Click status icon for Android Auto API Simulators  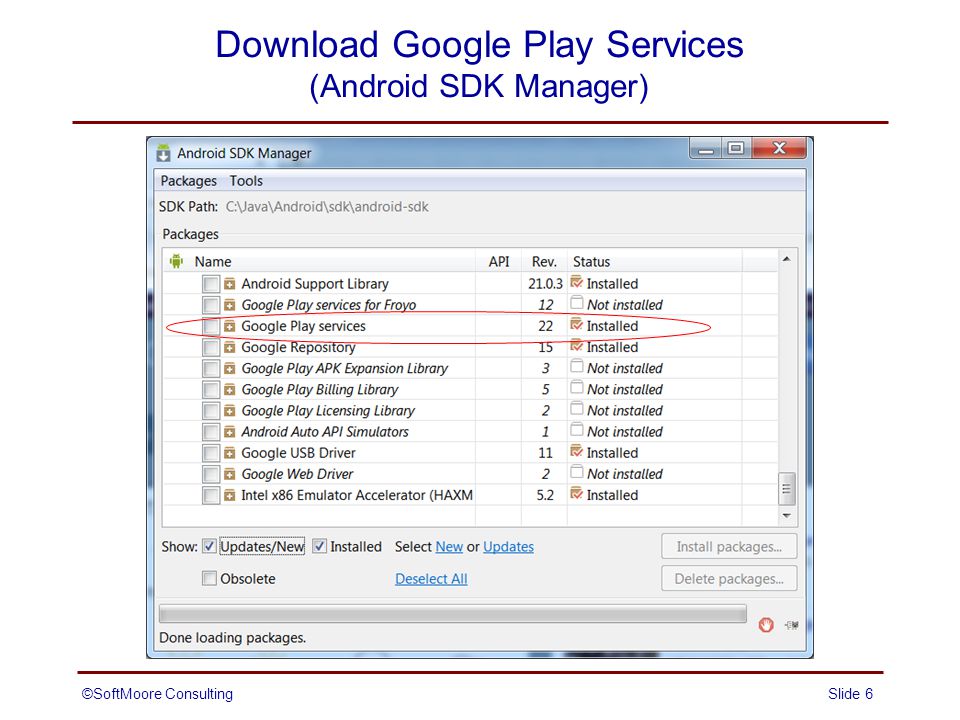click(x=576, y=430)
